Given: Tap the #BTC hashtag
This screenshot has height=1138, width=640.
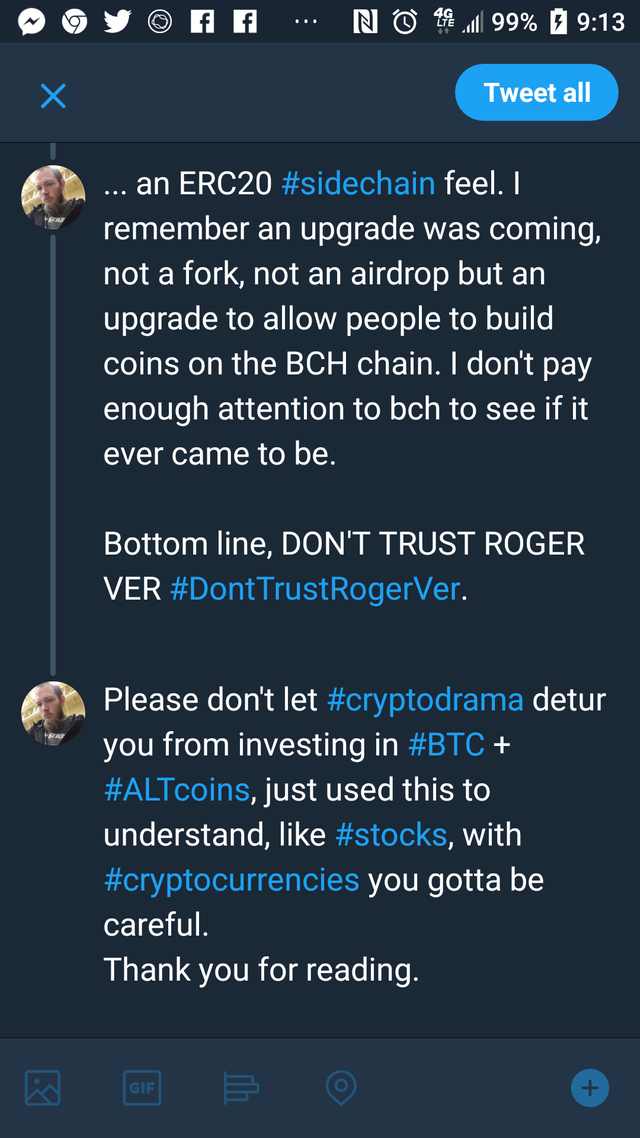Looking at the screenshot, I should [x=446, y=744].
